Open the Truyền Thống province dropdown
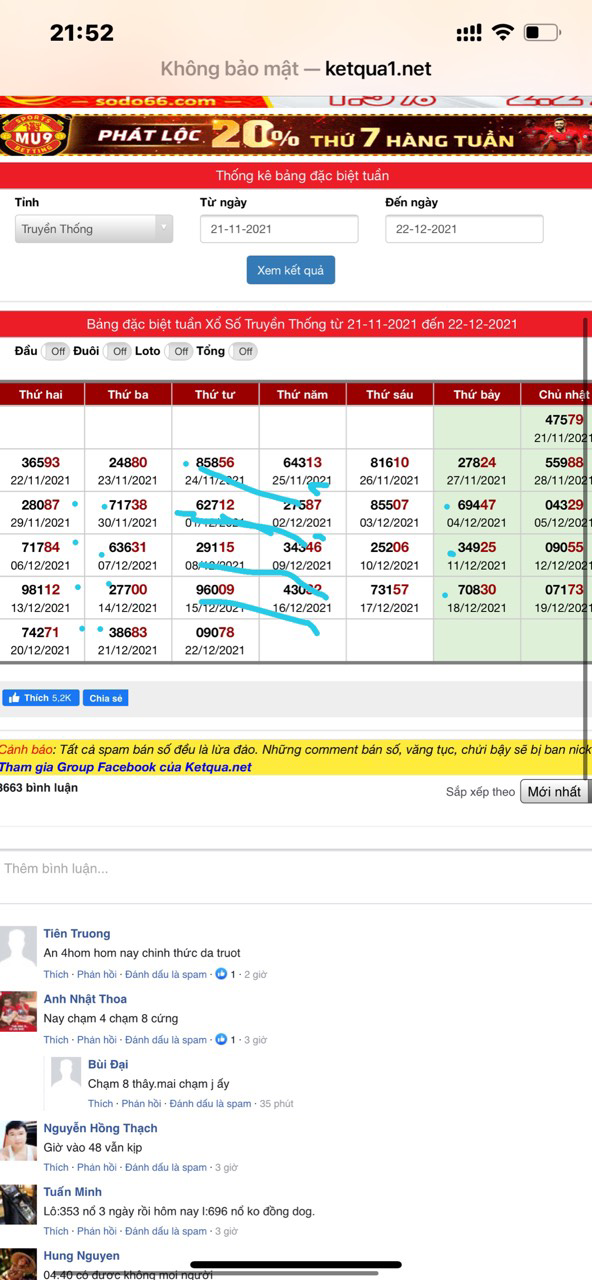Screen dimensions: 592x1280 coord(94,229)
